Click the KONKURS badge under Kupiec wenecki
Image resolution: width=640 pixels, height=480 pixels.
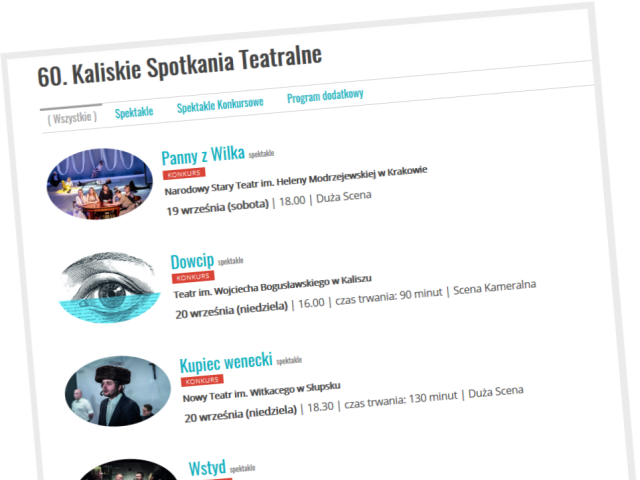click(202, 380)
